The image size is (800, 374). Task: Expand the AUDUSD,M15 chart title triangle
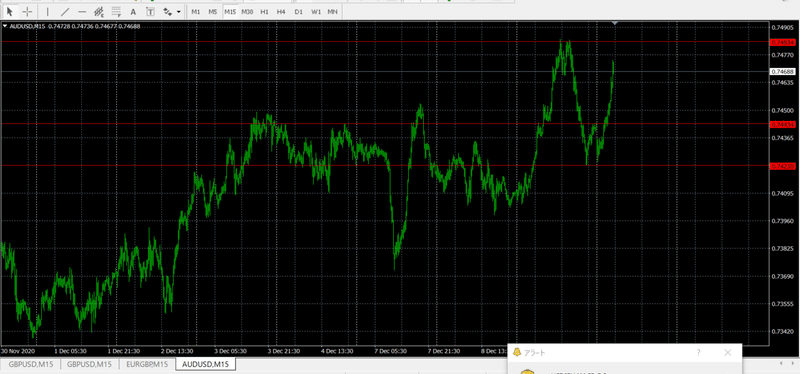pos(5,26)
